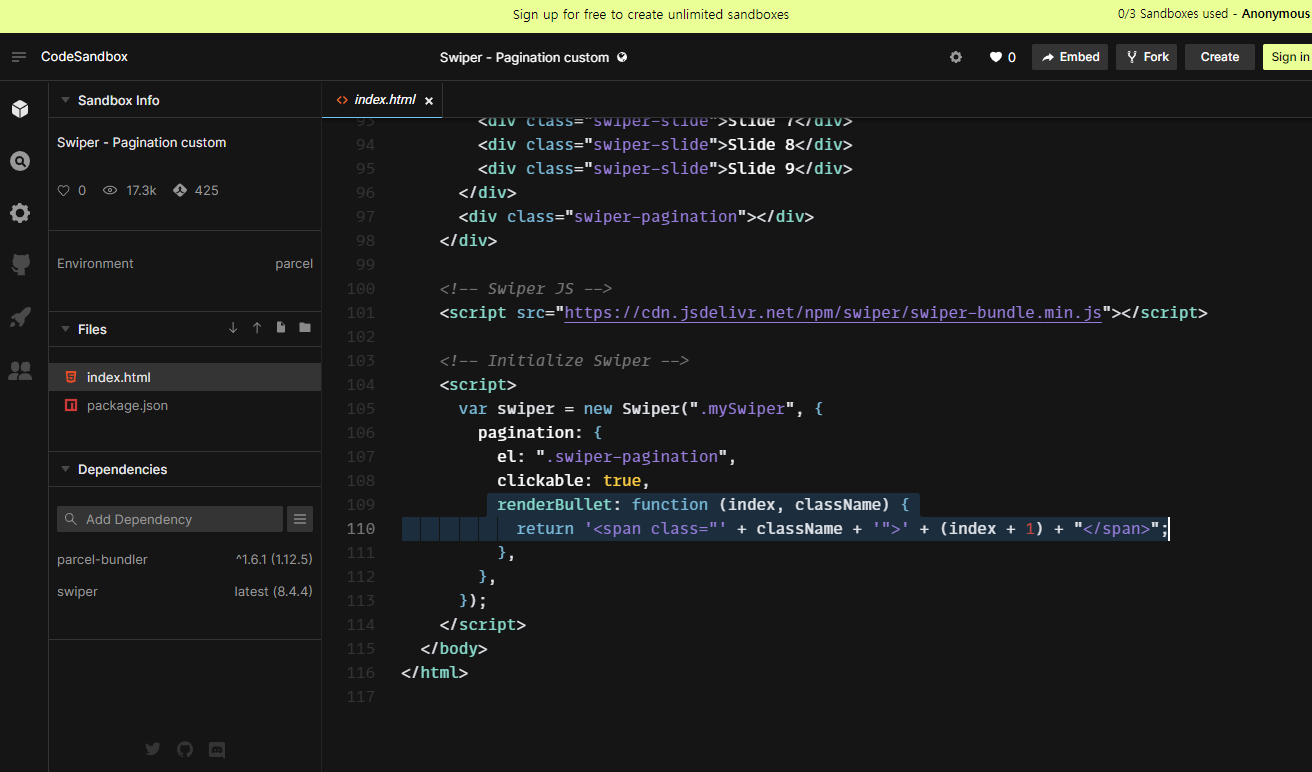Click the fork count icon beside 425
The image size is (1312, 772).
click(180, 190)
